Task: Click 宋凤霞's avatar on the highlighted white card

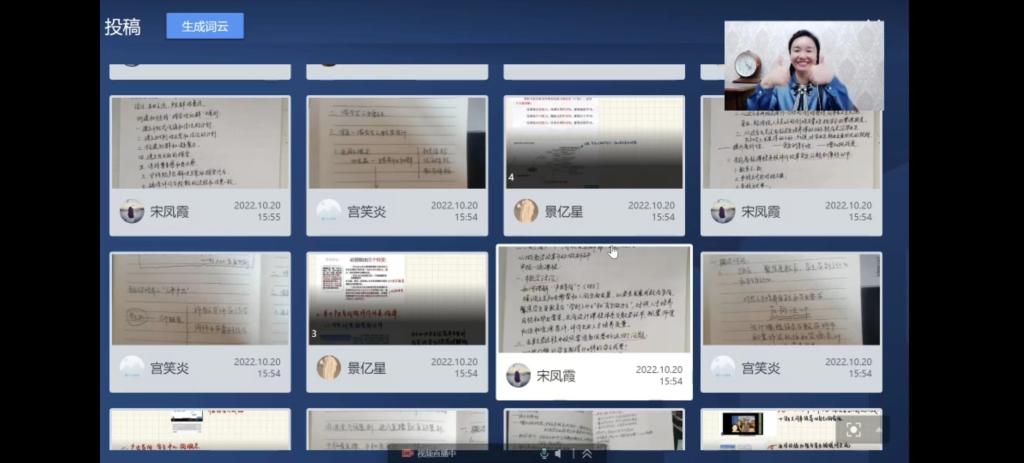Action: (518, 375)
